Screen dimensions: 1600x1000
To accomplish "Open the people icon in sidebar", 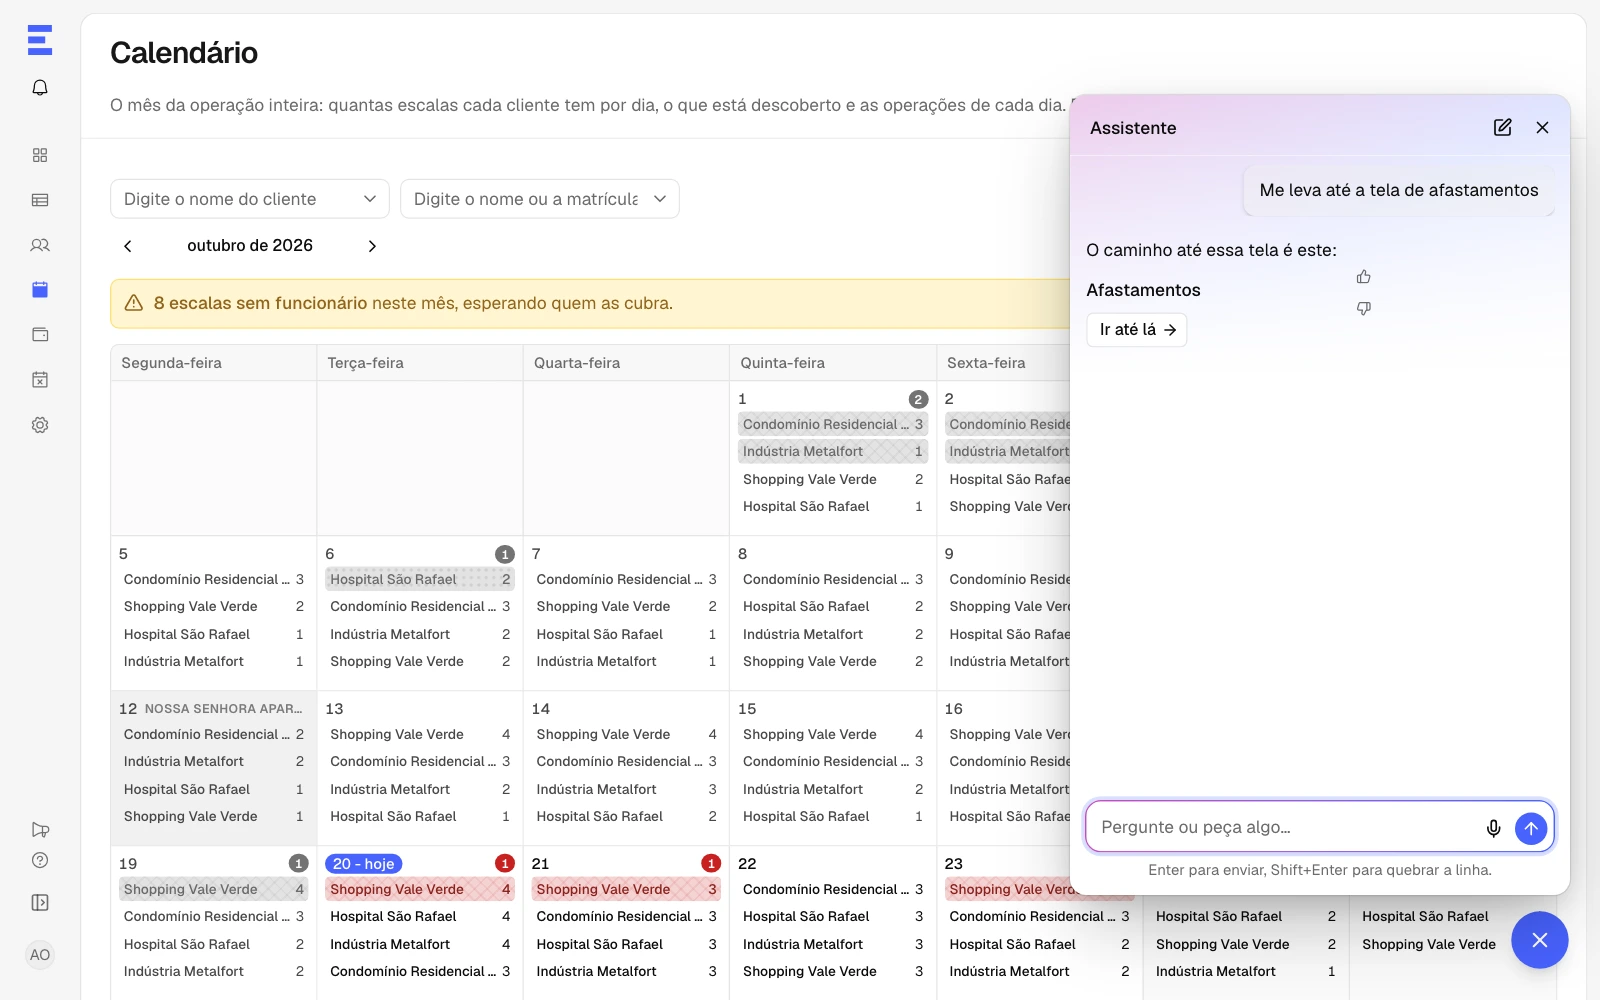I will tap(40, 245).
